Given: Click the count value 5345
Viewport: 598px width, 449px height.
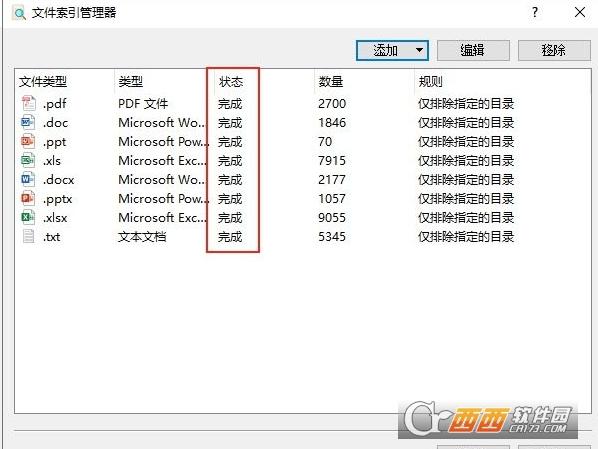Looking at the screenshot, I should (332, 237).
